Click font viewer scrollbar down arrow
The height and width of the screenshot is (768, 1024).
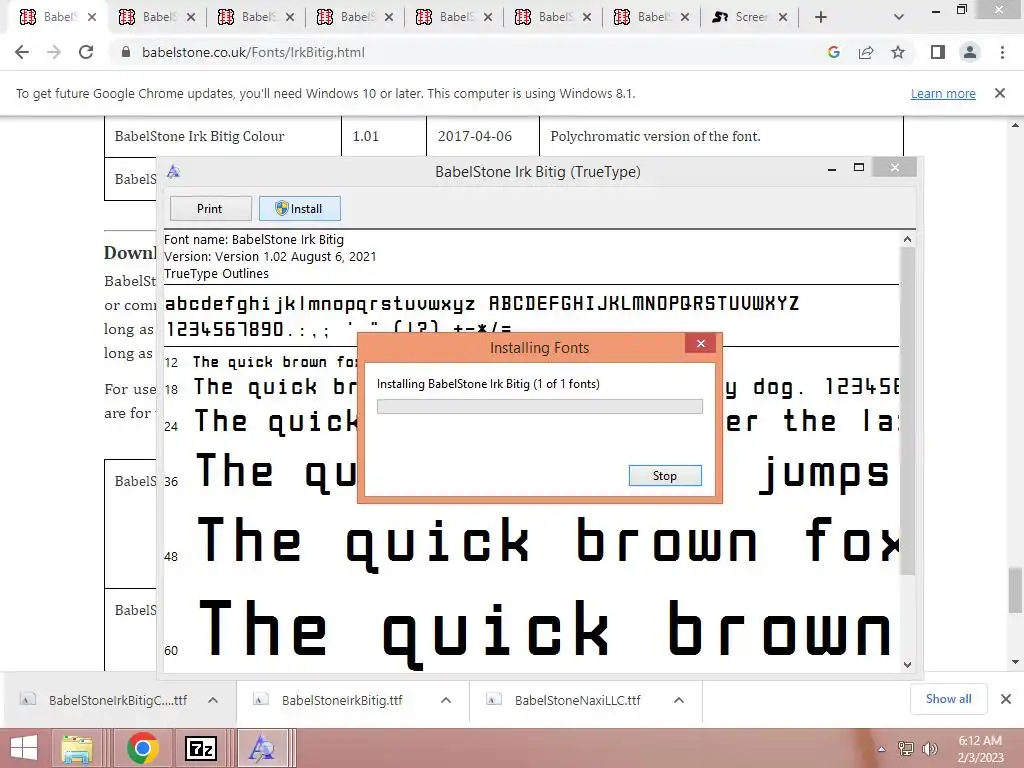pos(907,665)
